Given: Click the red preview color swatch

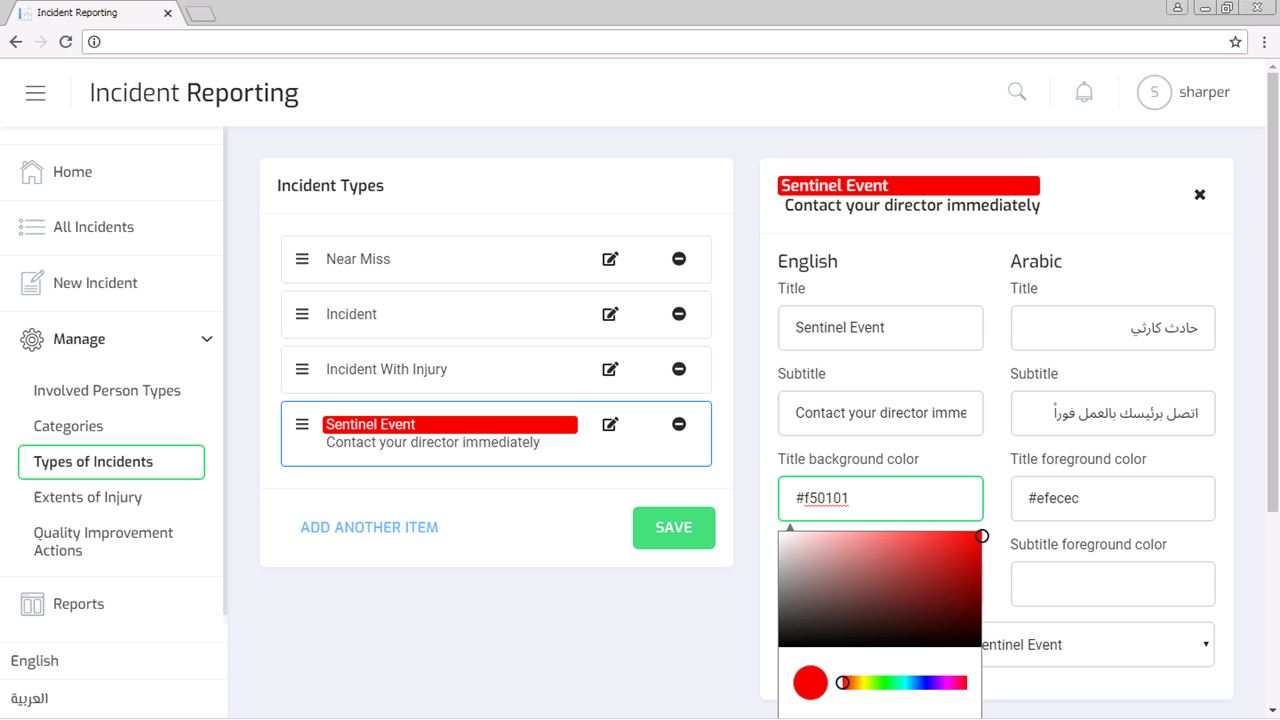Looking at the screenshot, I should [810, 683].
